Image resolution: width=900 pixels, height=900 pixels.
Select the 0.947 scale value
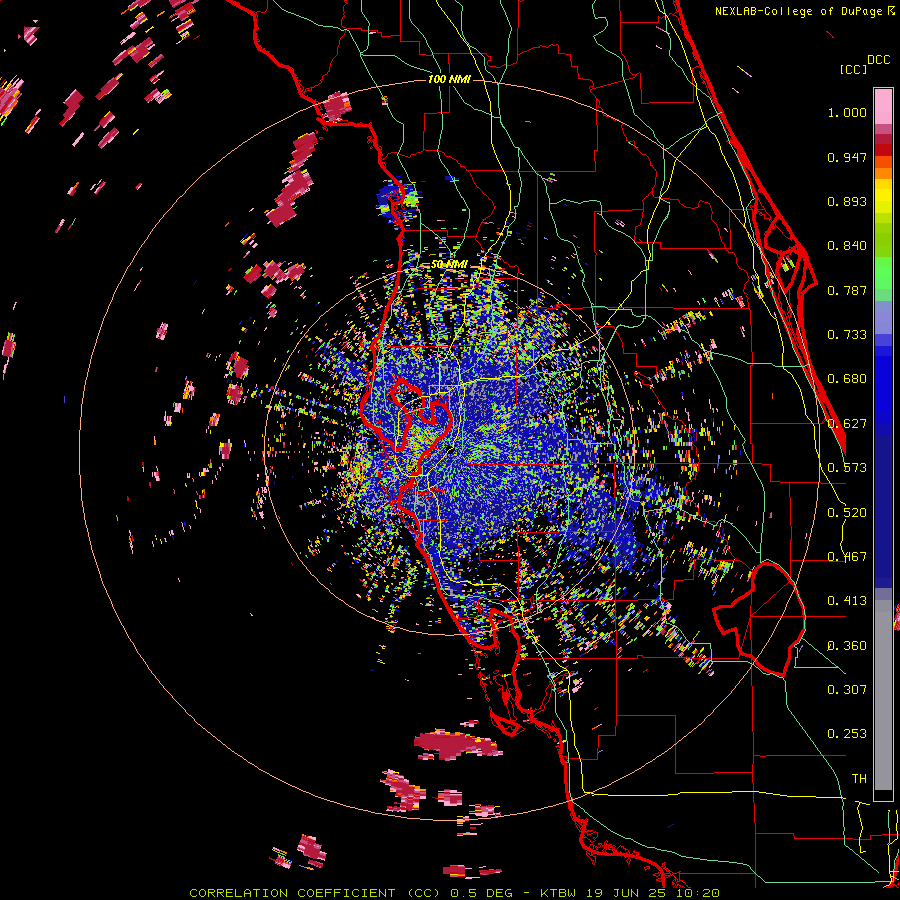click(x=847, y=157)
